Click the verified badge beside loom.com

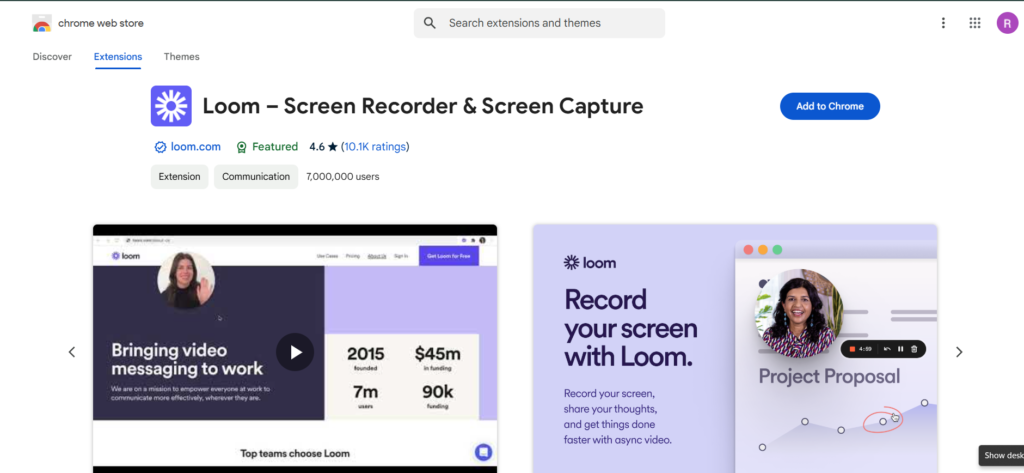(160, 147)
